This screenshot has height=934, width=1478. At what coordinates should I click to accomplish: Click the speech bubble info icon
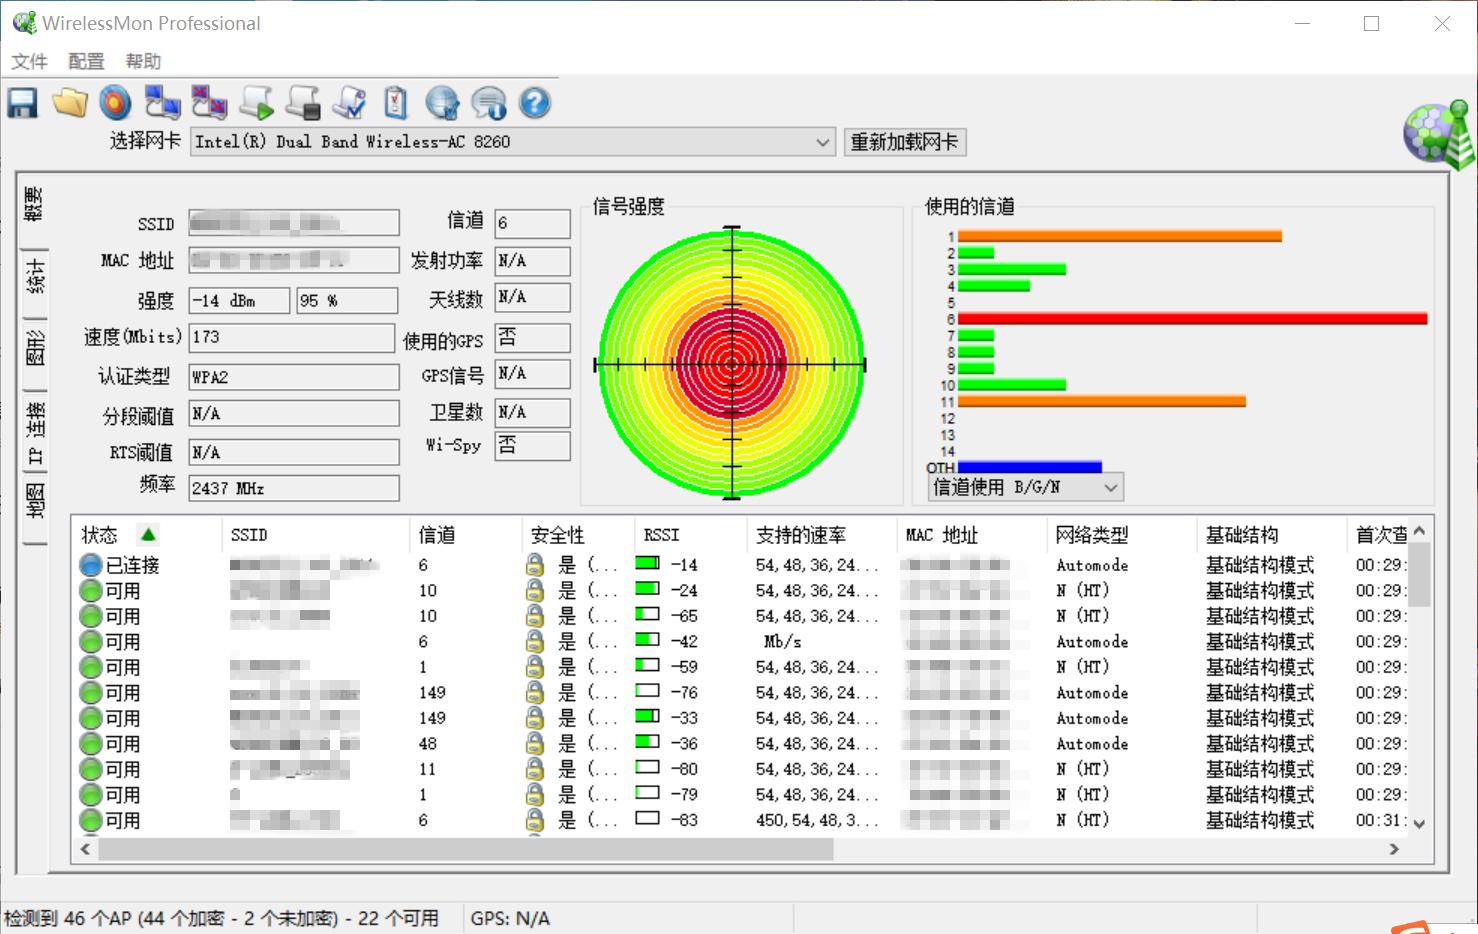tap(489, 103)
